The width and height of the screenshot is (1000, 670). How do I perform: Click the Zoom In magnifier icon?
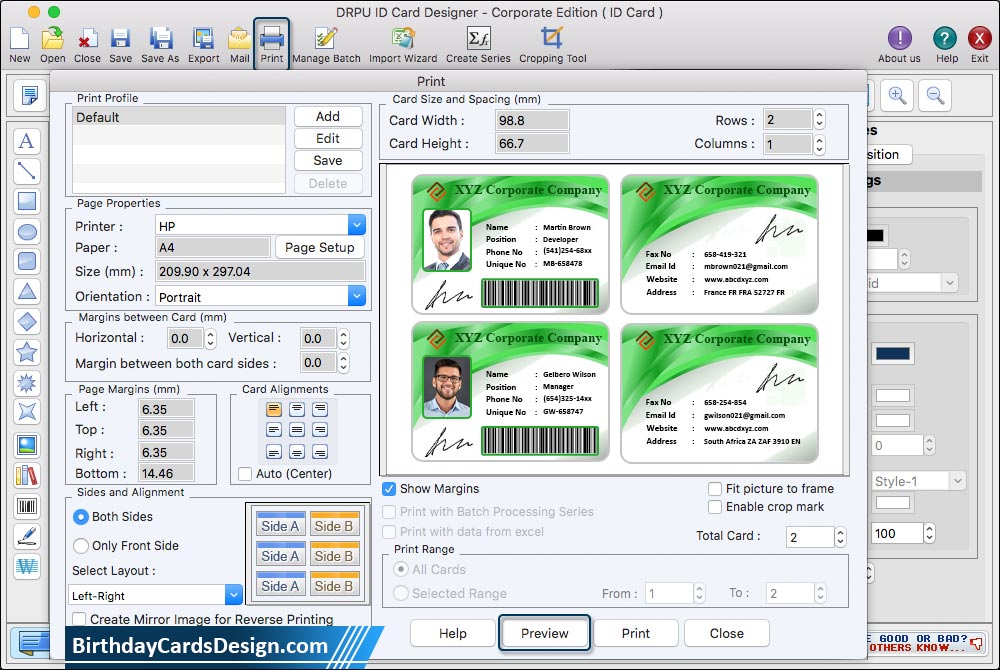(x=897, y=96)
